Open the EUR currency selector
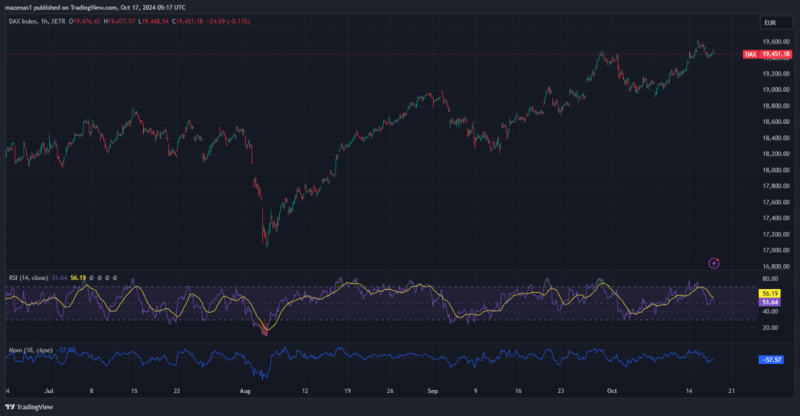This screenshot has height=416, width=800. click(776, 22)
